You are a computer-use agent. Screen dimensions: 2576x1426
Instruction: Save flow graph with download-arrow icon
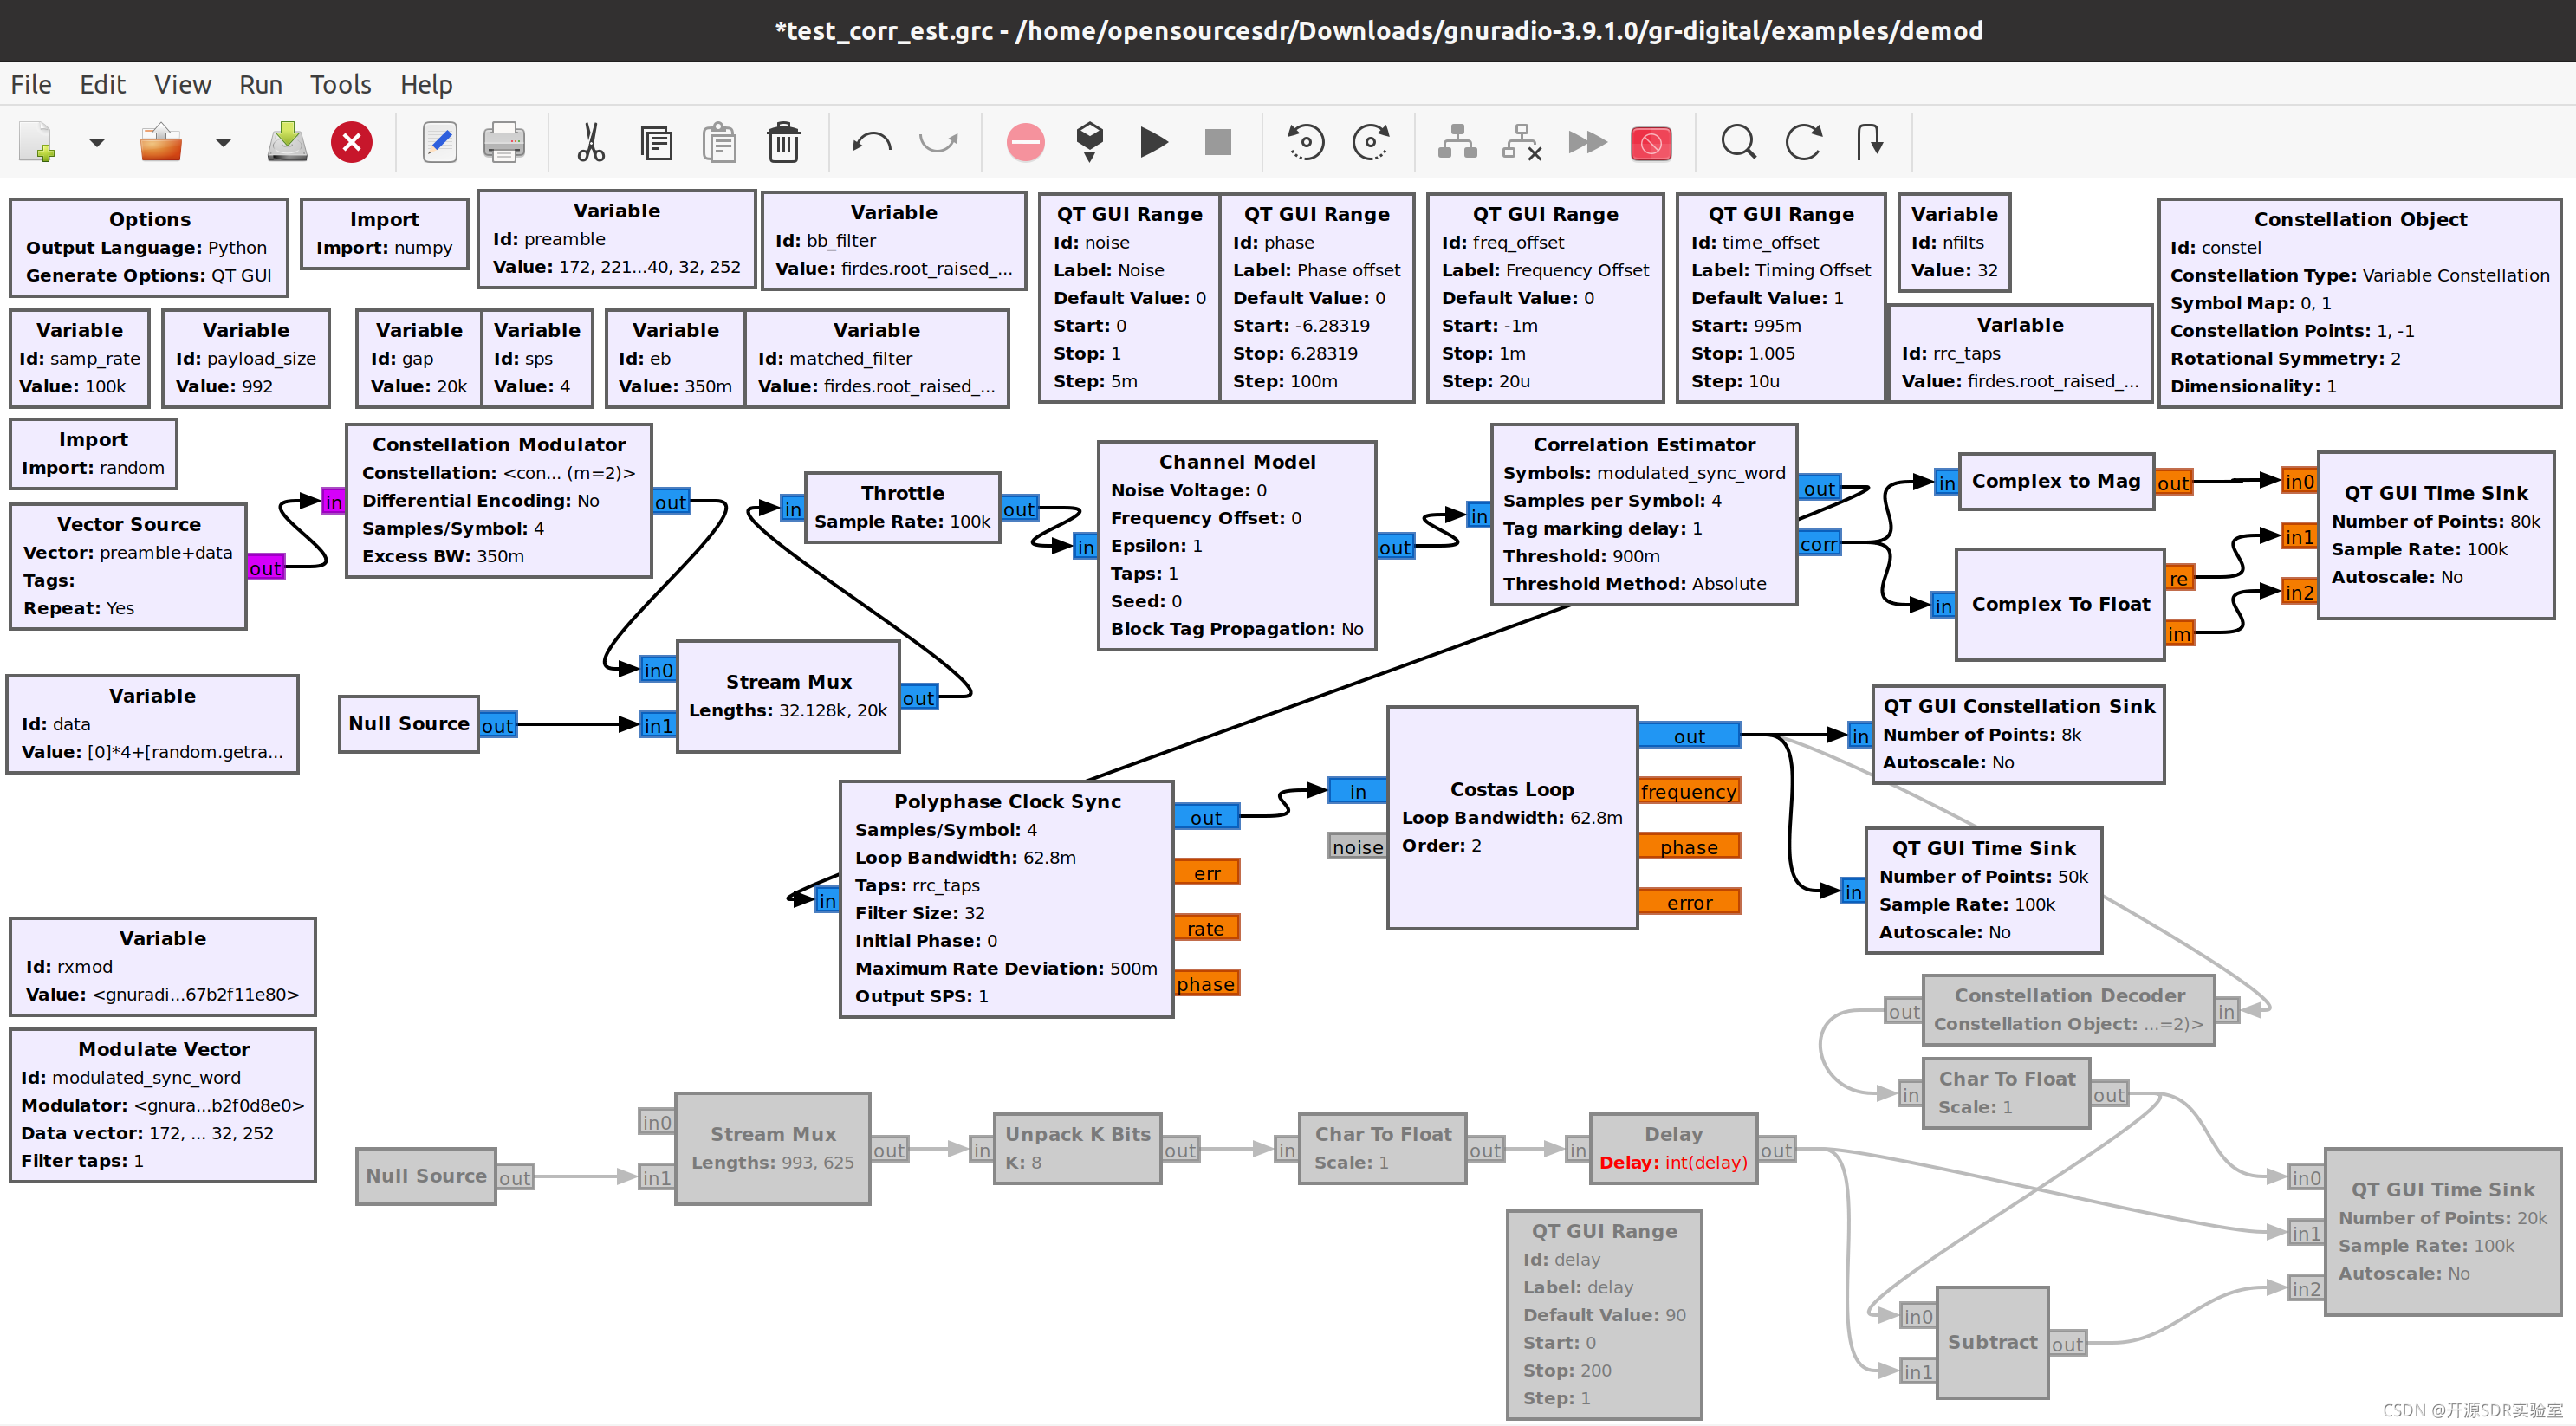(287, 142)
